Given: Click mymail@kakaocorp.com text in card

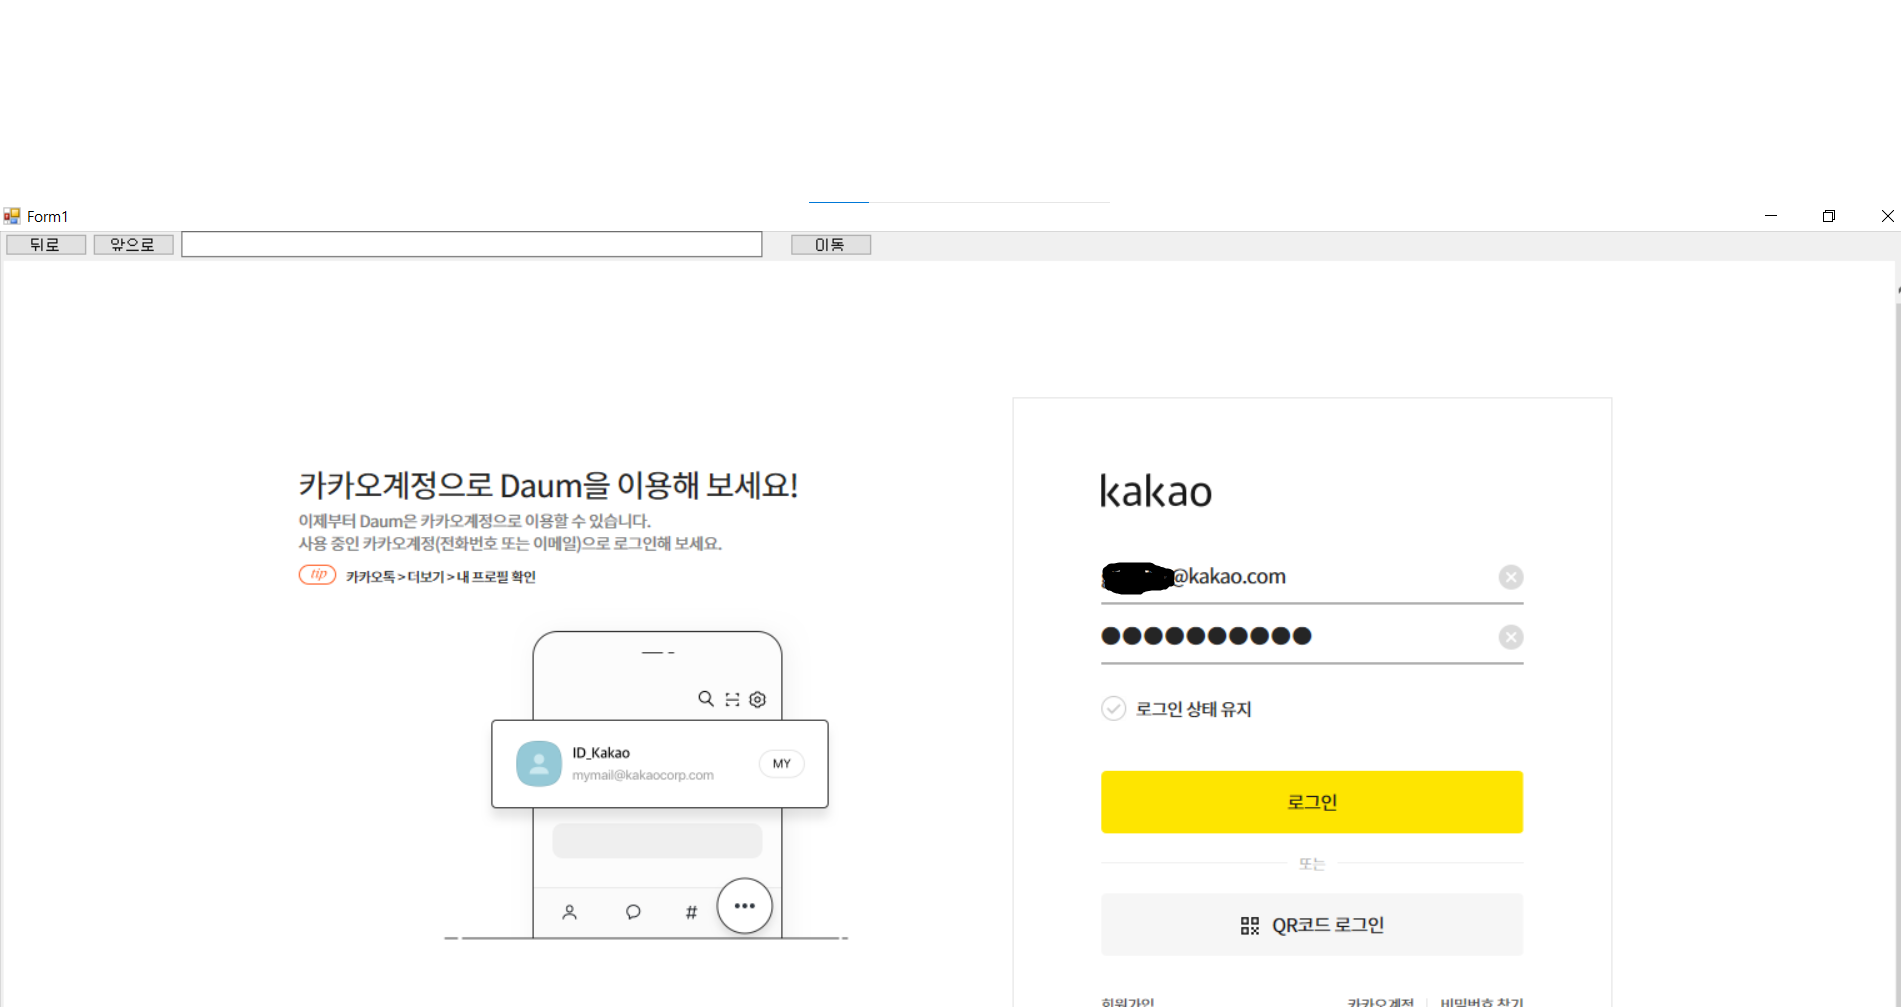Looking at the screenshot, I should tap(643, 775).
